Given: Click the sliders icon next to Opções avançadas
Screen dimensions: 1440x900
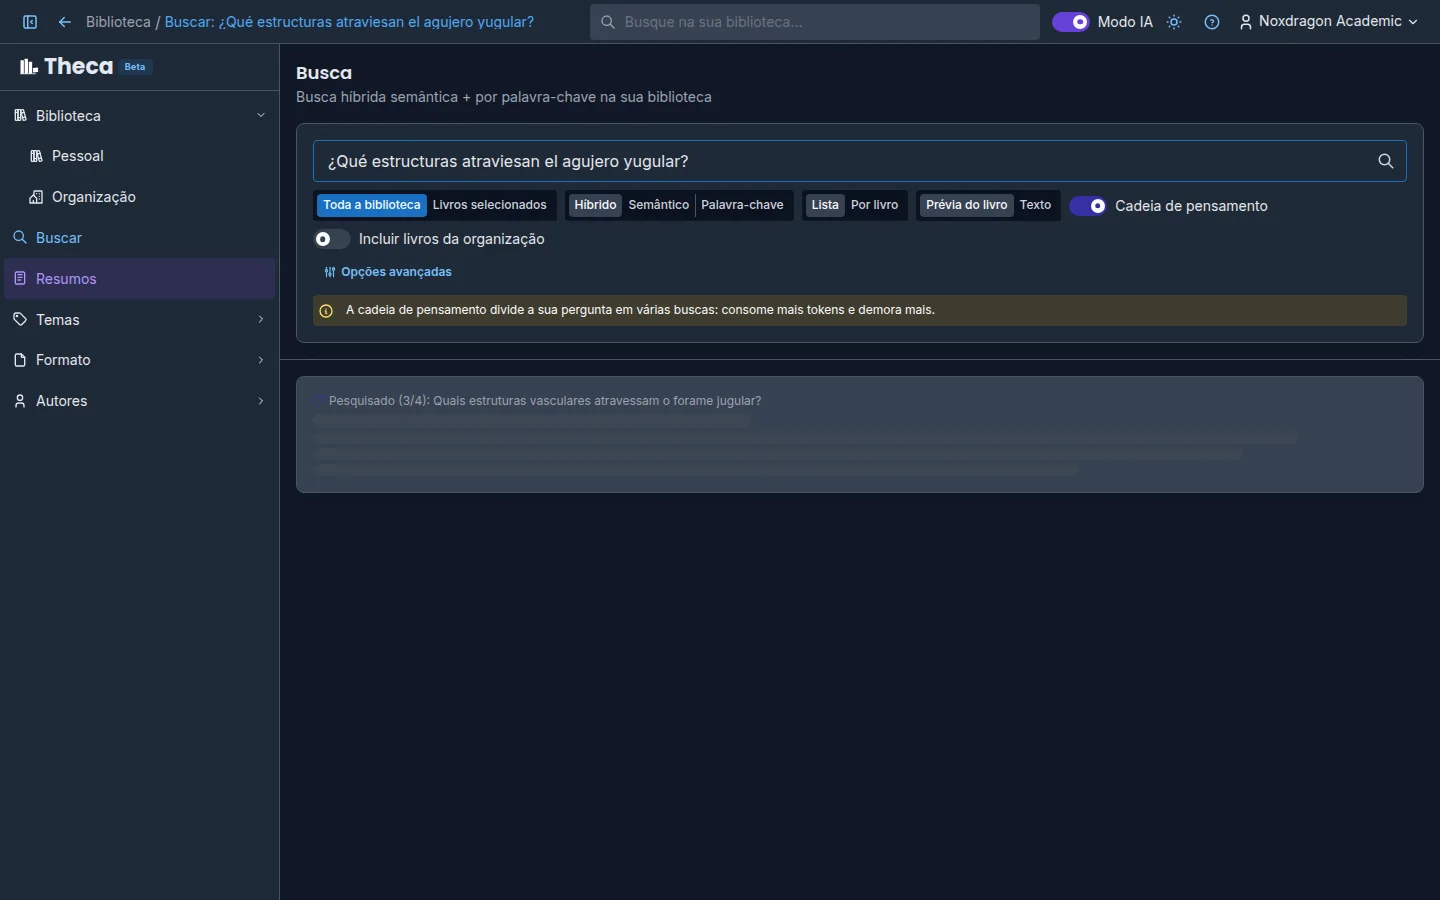Looking at the screenshot, I should (x=330, y=272).
